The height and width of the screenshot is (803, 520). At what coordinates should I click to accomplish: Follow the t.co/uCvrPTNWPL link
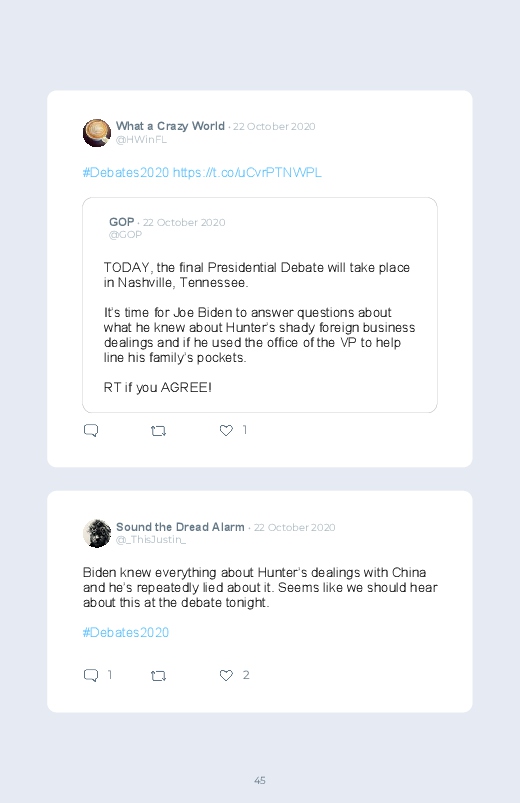(x=247, y=173)
